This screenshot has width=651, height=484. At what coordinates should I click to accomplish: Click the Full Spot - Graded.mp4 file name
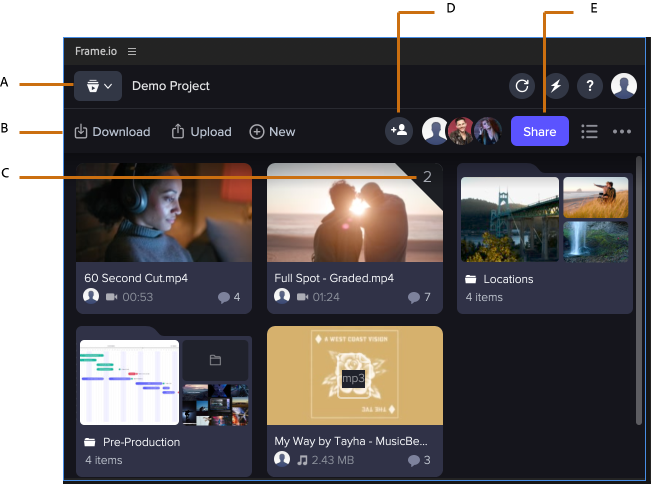(334, 278)
